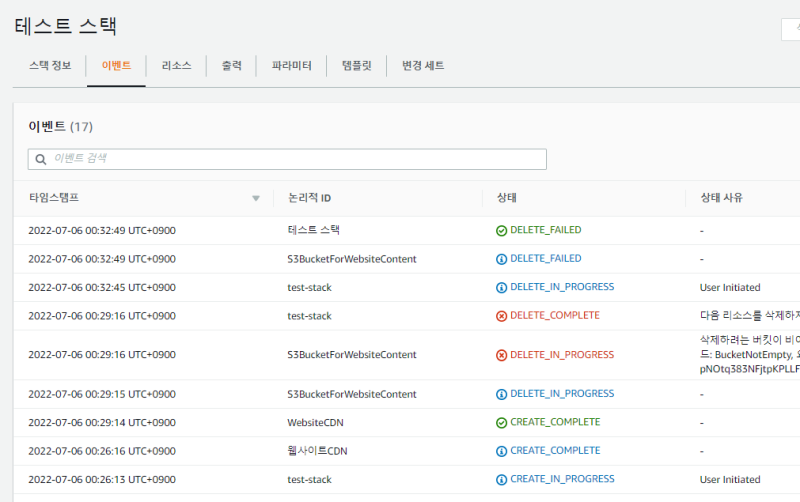Screen dimensions: 800x502
Task: Open the 변경 세트 tab
Action: pos(423,66)
